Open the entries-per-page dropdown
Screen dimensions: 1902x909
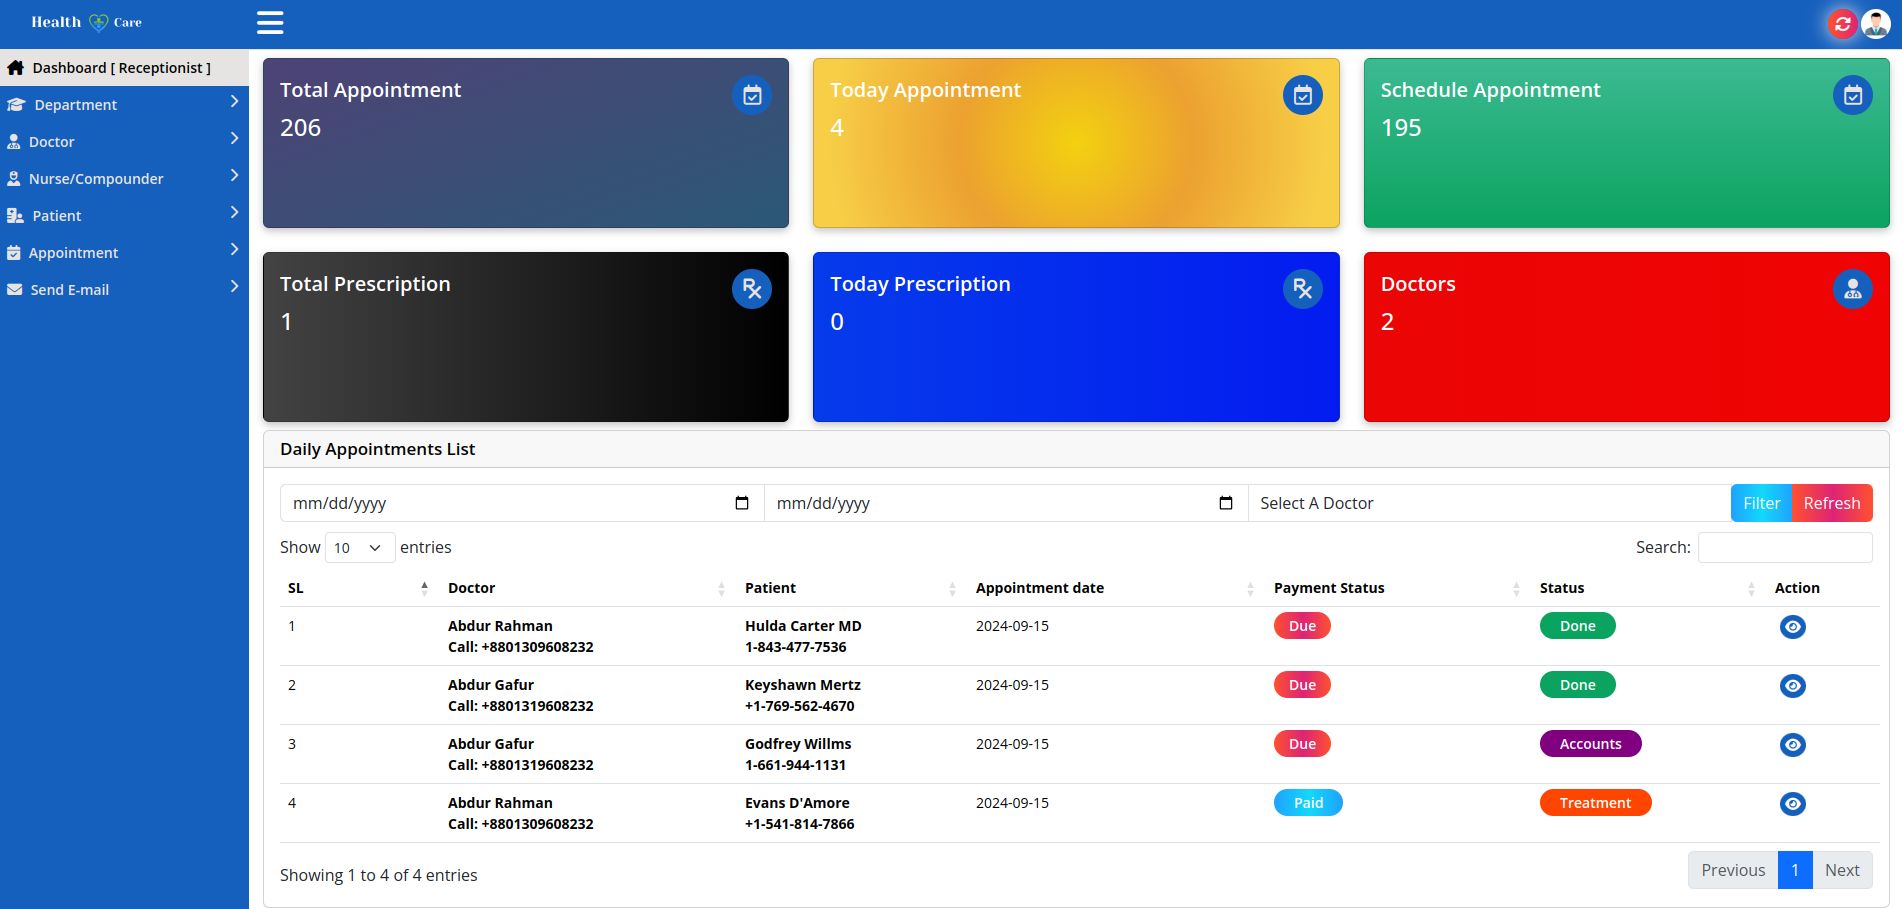[x=359, y=548]
